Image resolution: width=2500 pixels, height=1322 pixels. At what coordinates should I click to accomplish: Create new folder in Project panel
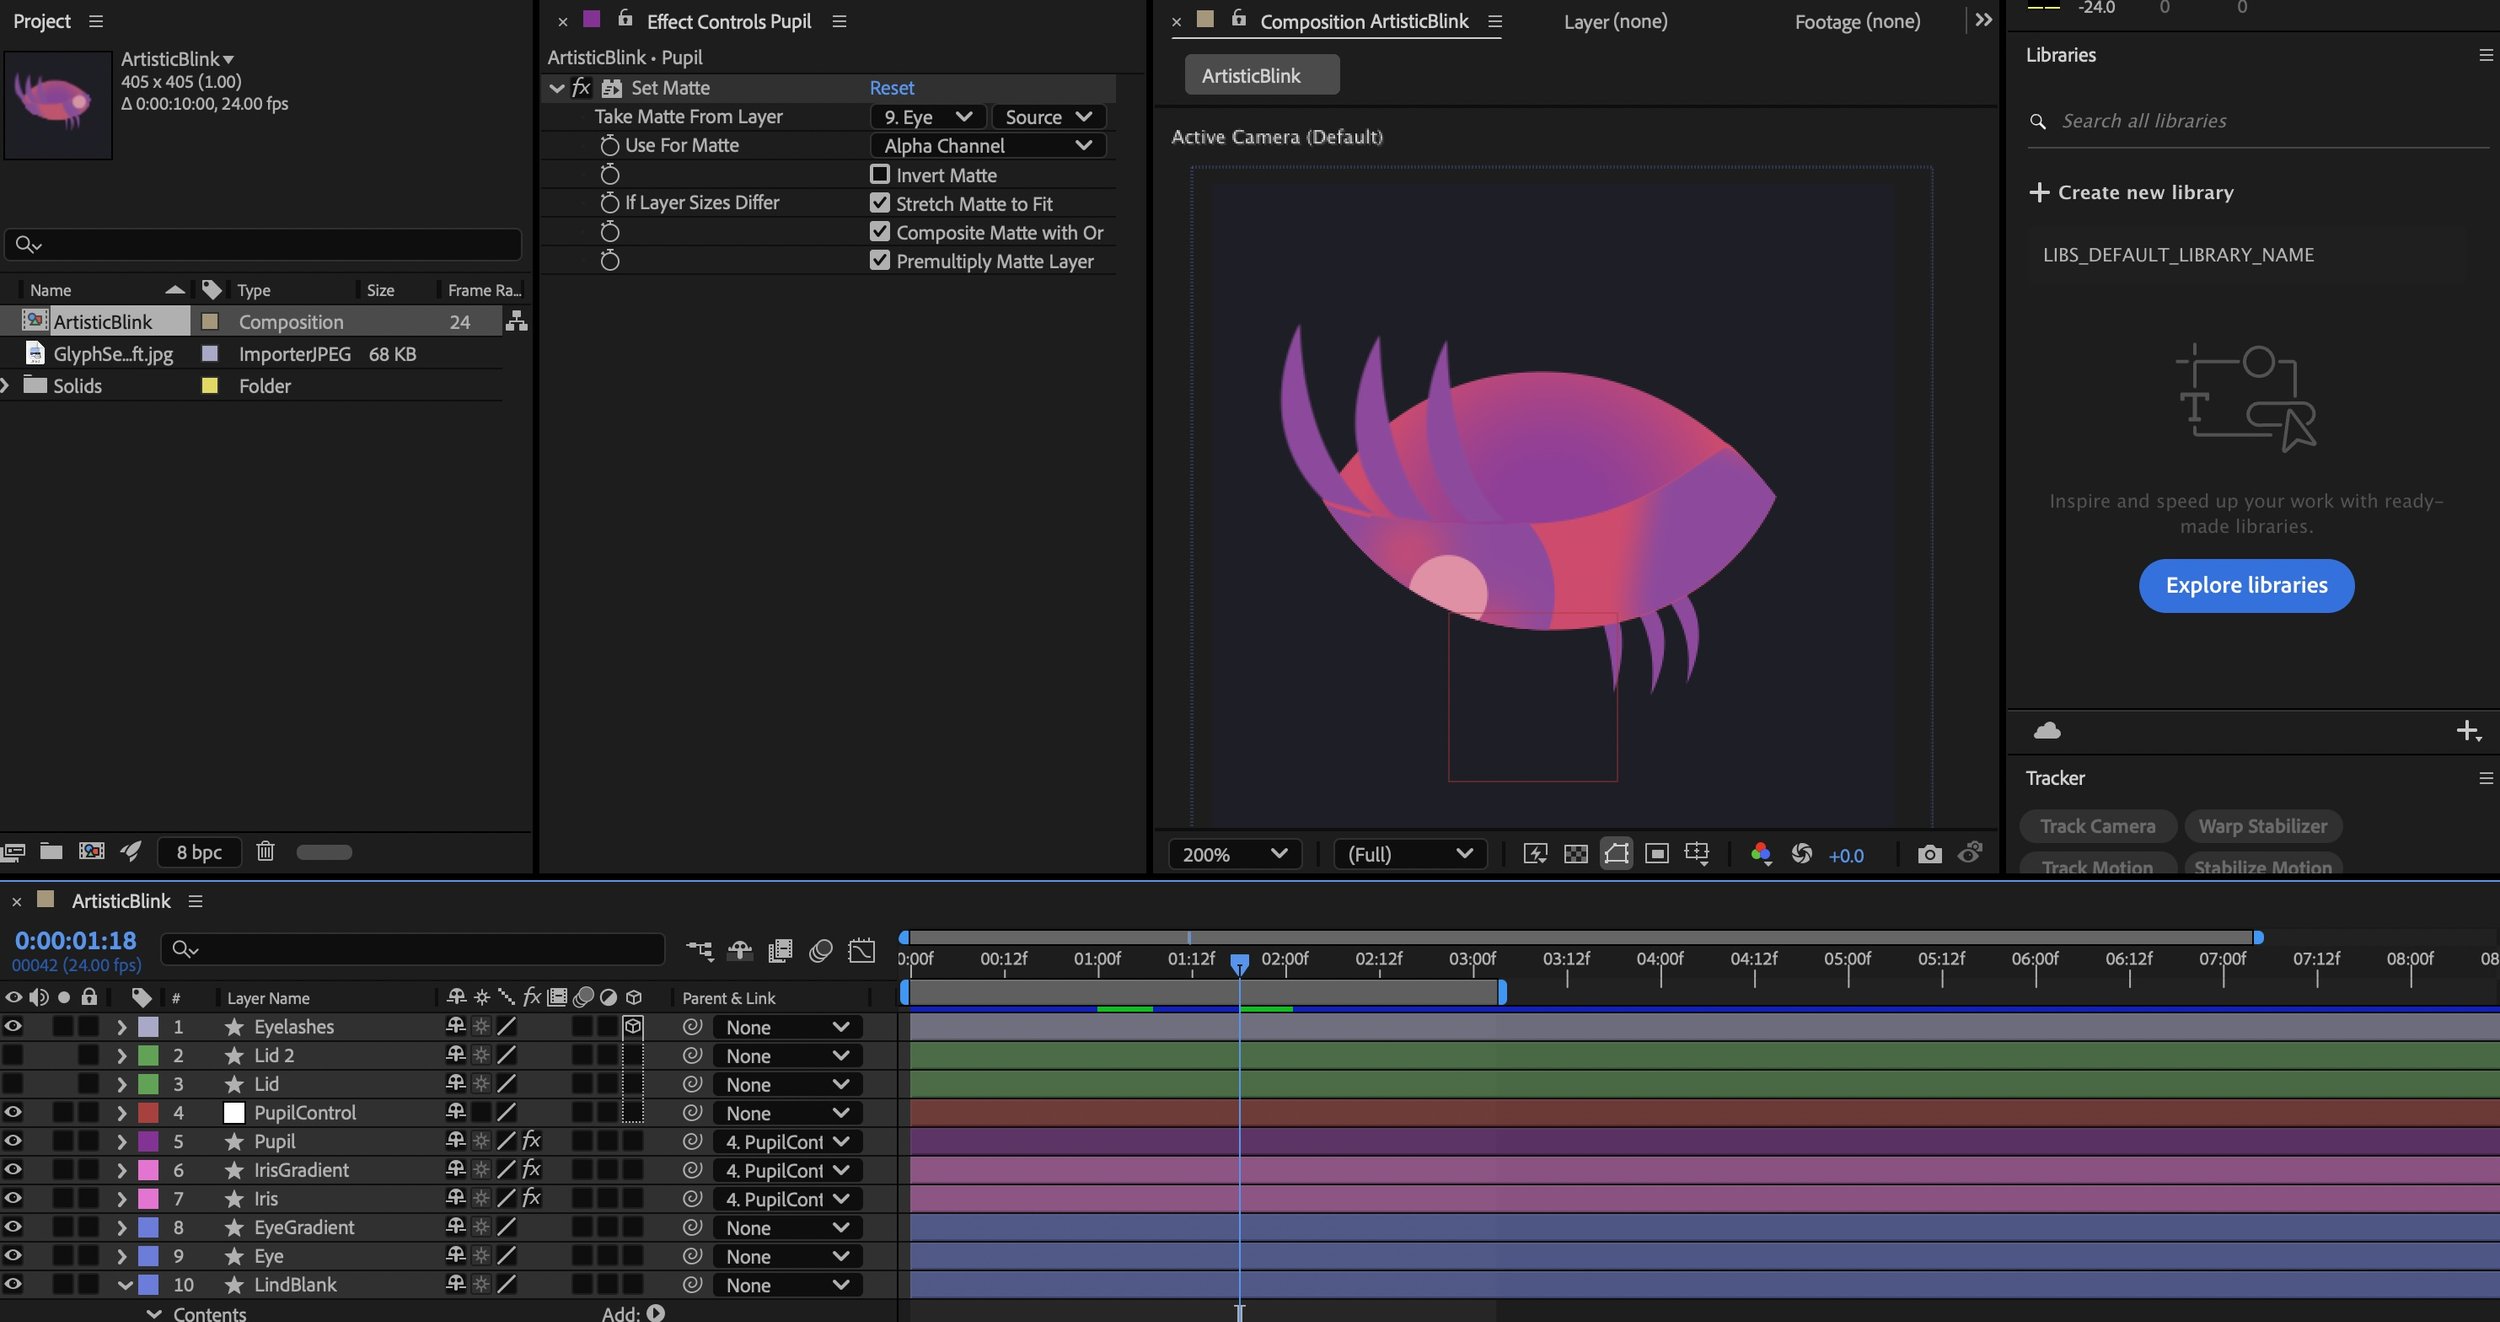[x=51, y=851]
